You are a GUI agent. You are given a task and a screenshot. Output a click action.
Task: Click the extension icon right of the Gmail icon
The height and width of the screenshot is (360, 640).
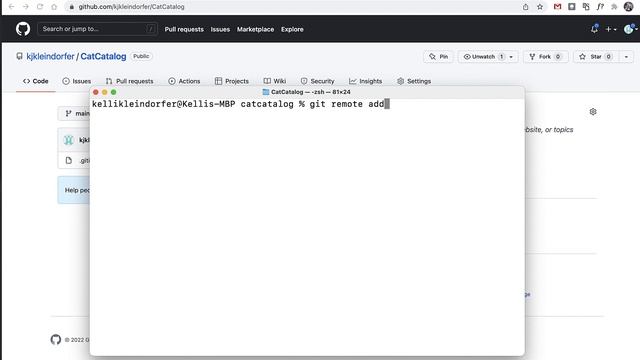[x=572, y=7]
